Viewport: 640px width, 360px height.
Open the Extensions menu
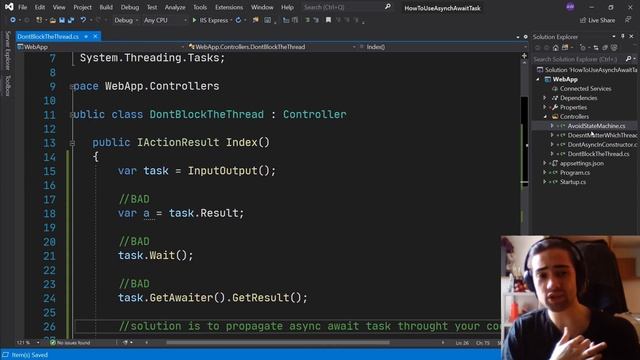click(x=229, y=7)
